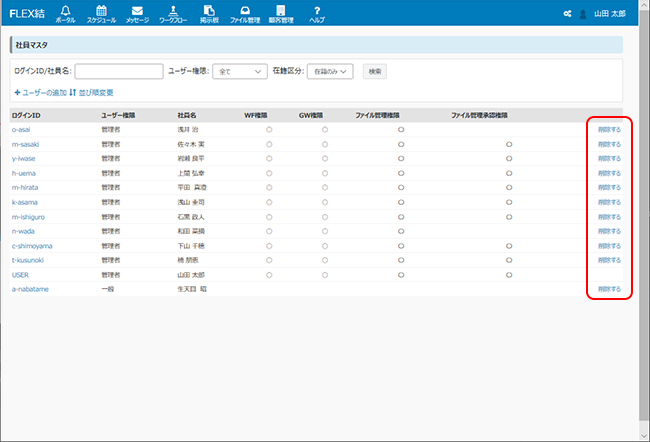Open the a-nabatame login ID

30,289
